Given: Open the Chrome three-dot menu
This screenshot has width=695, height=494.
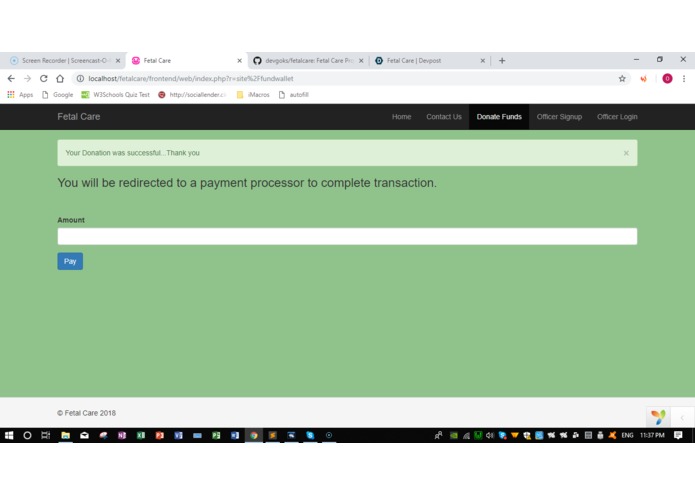Looking at the screenshot, I should coord(684,78).
